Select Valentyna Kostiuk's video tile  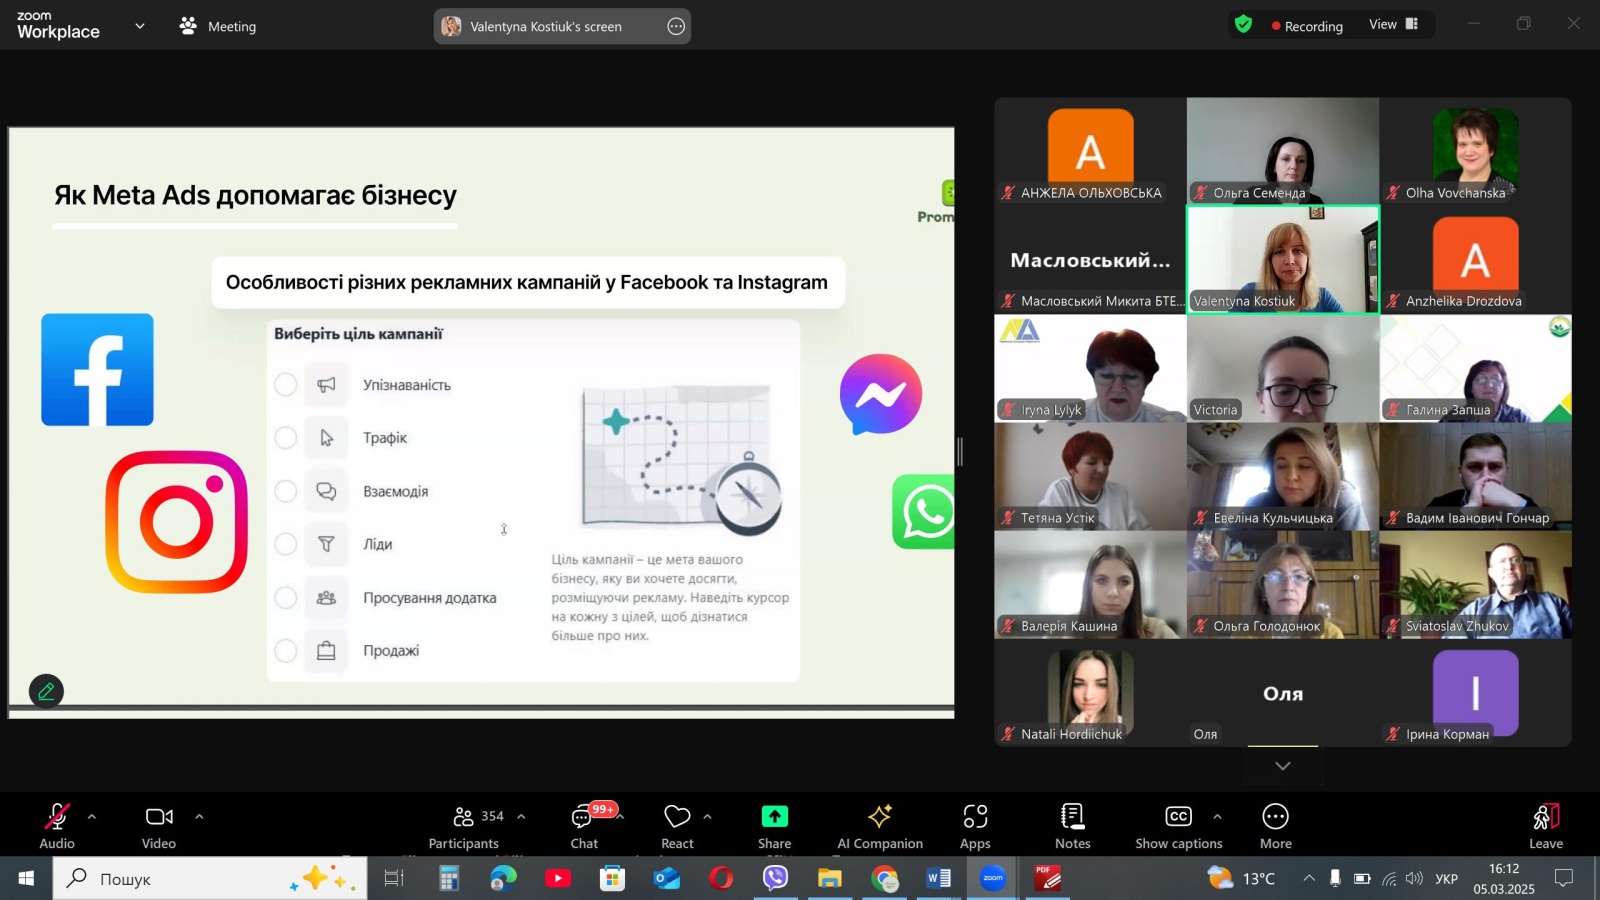click(x=1283, y=260)
